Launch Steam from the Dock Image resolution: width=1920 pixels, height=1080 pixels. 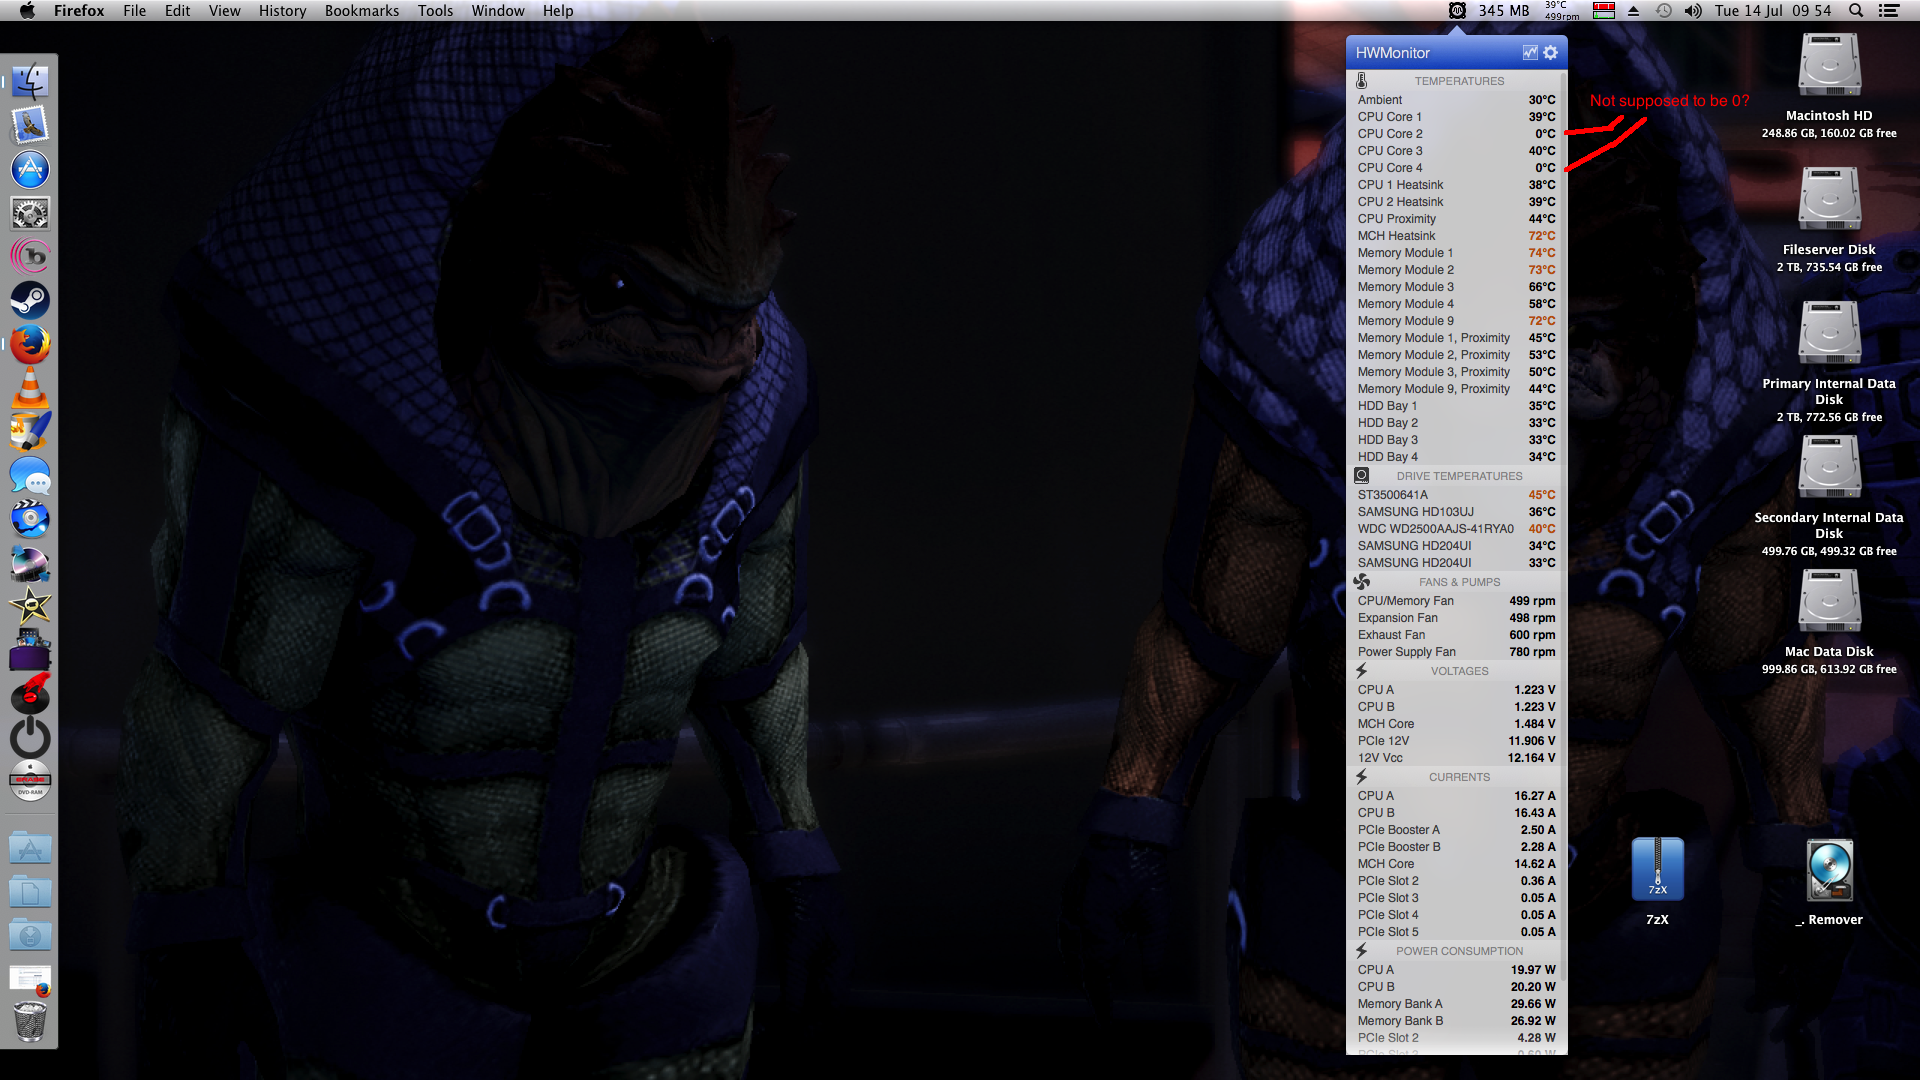(x=30, y=300)
